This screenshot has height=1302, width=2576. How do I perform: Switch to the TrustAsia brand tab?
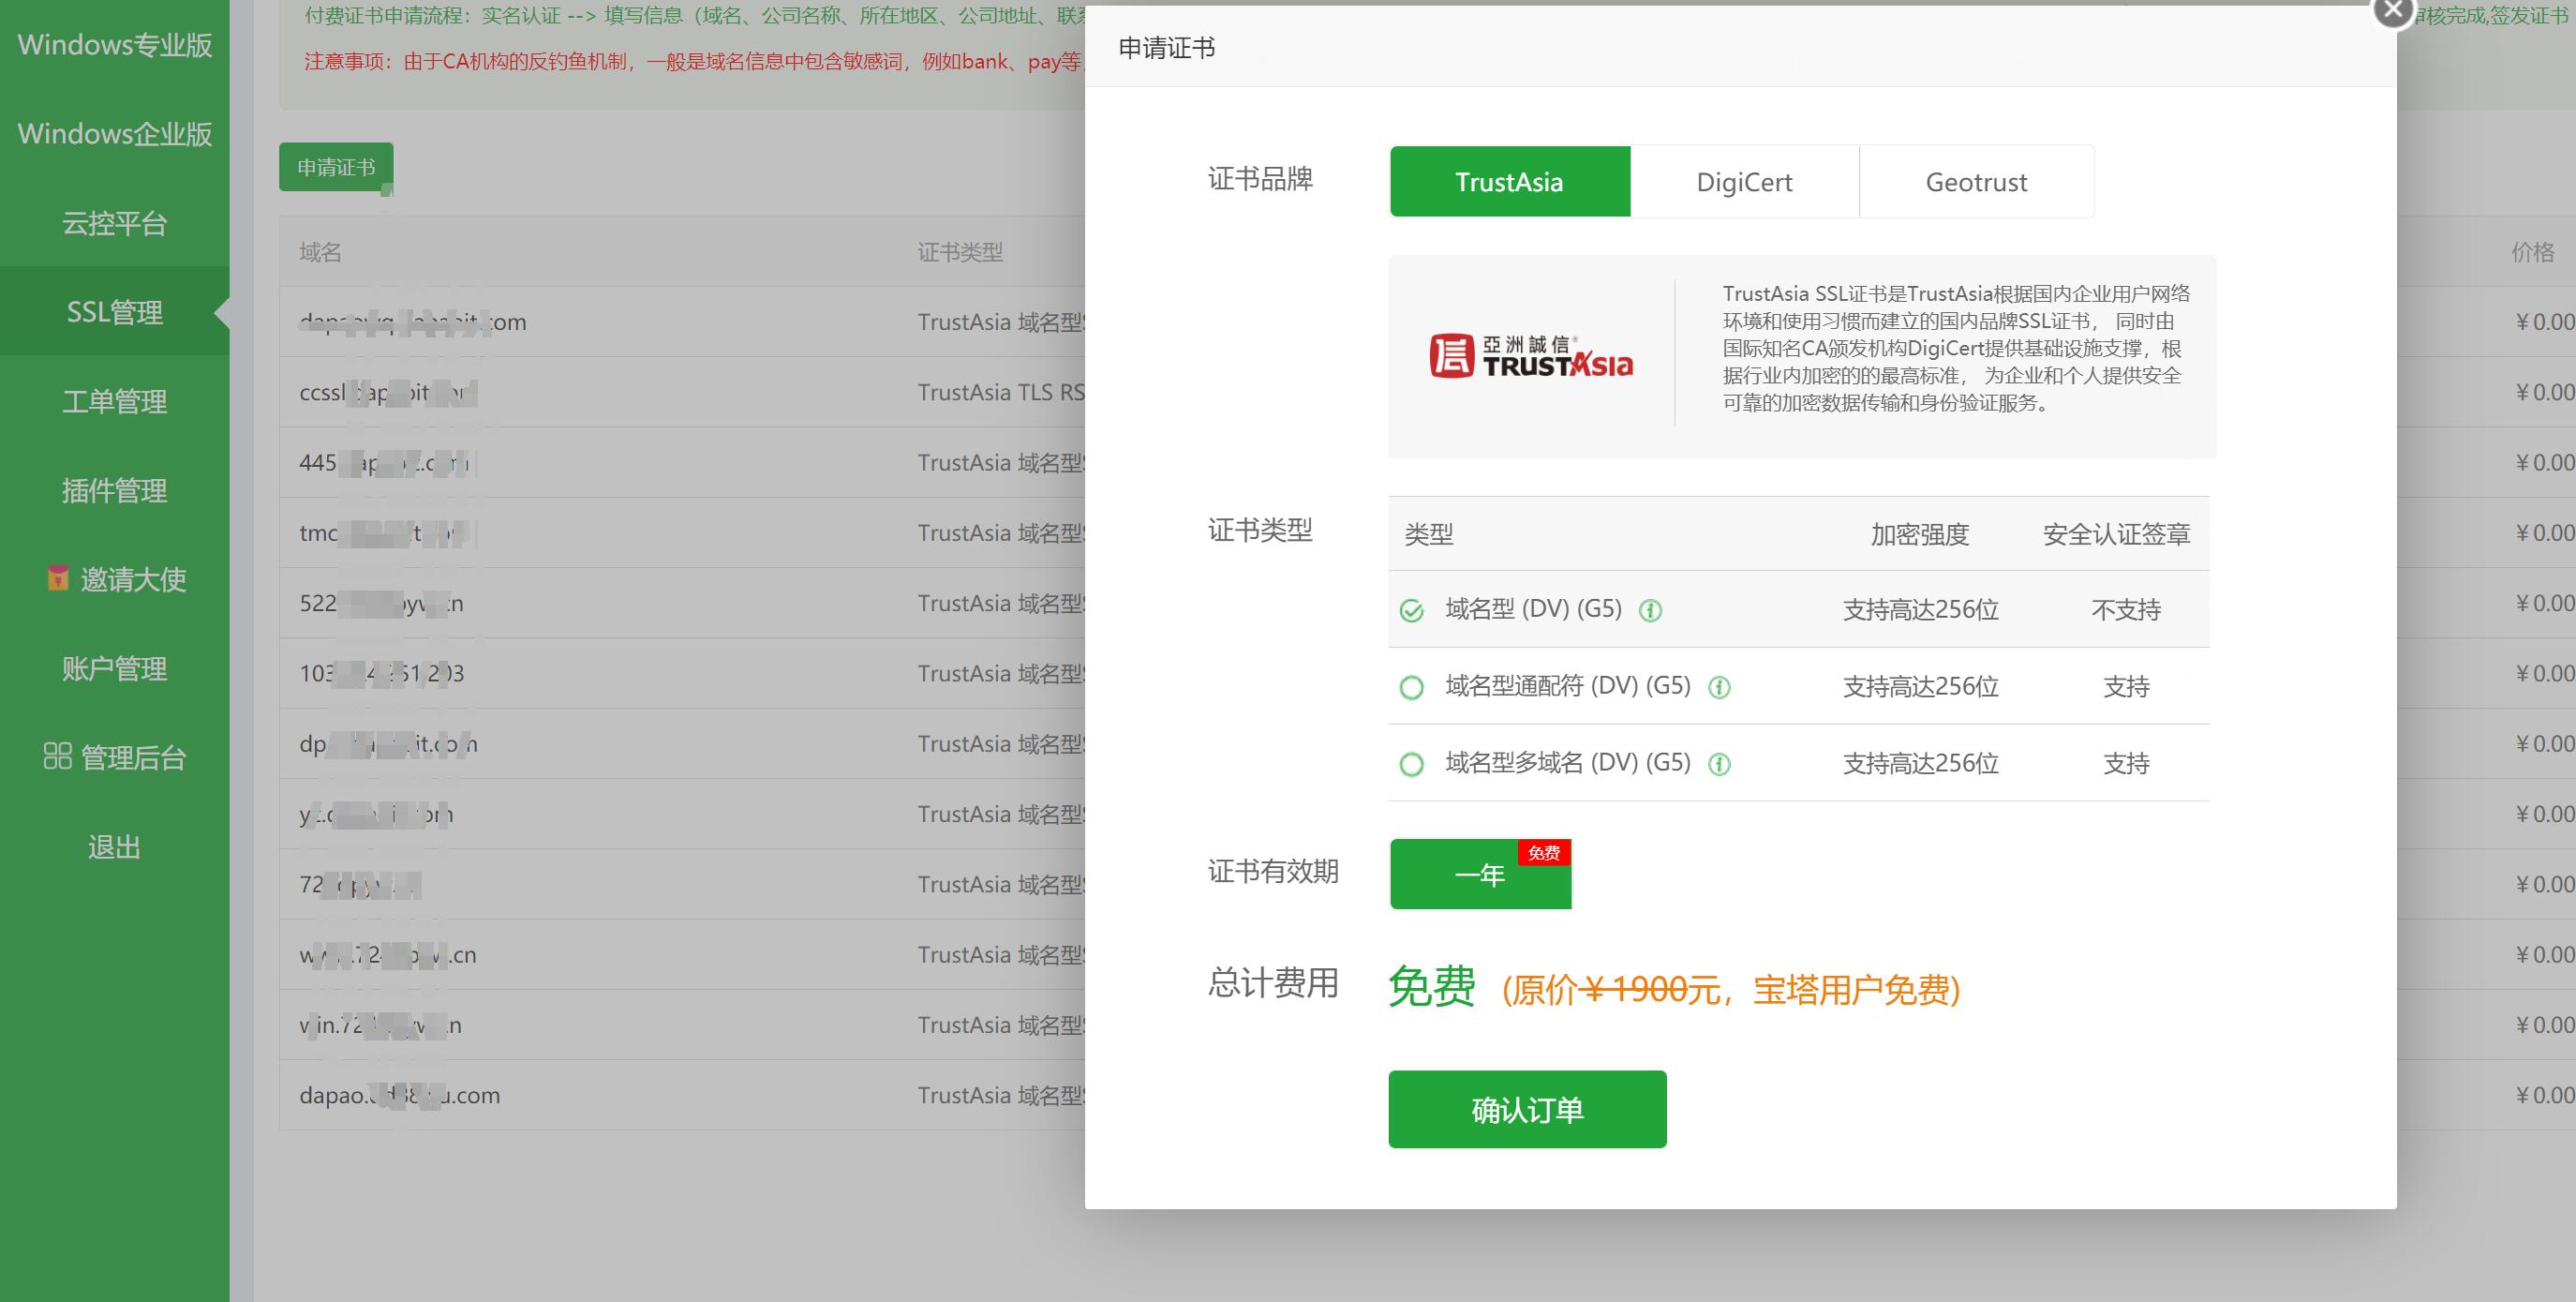[1510, 182]
